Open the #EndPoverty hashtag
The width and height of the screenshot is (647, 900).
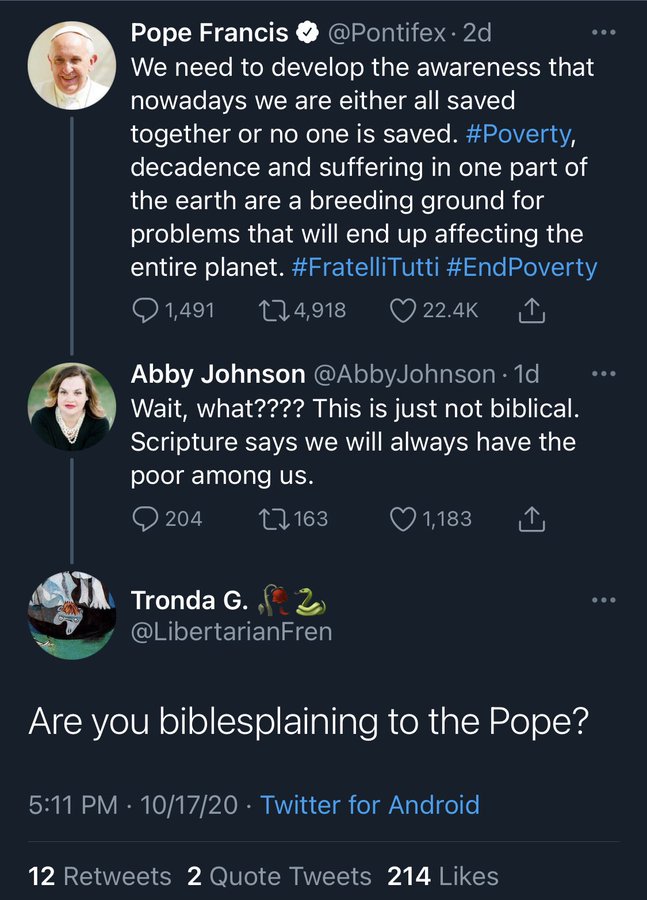521,268
